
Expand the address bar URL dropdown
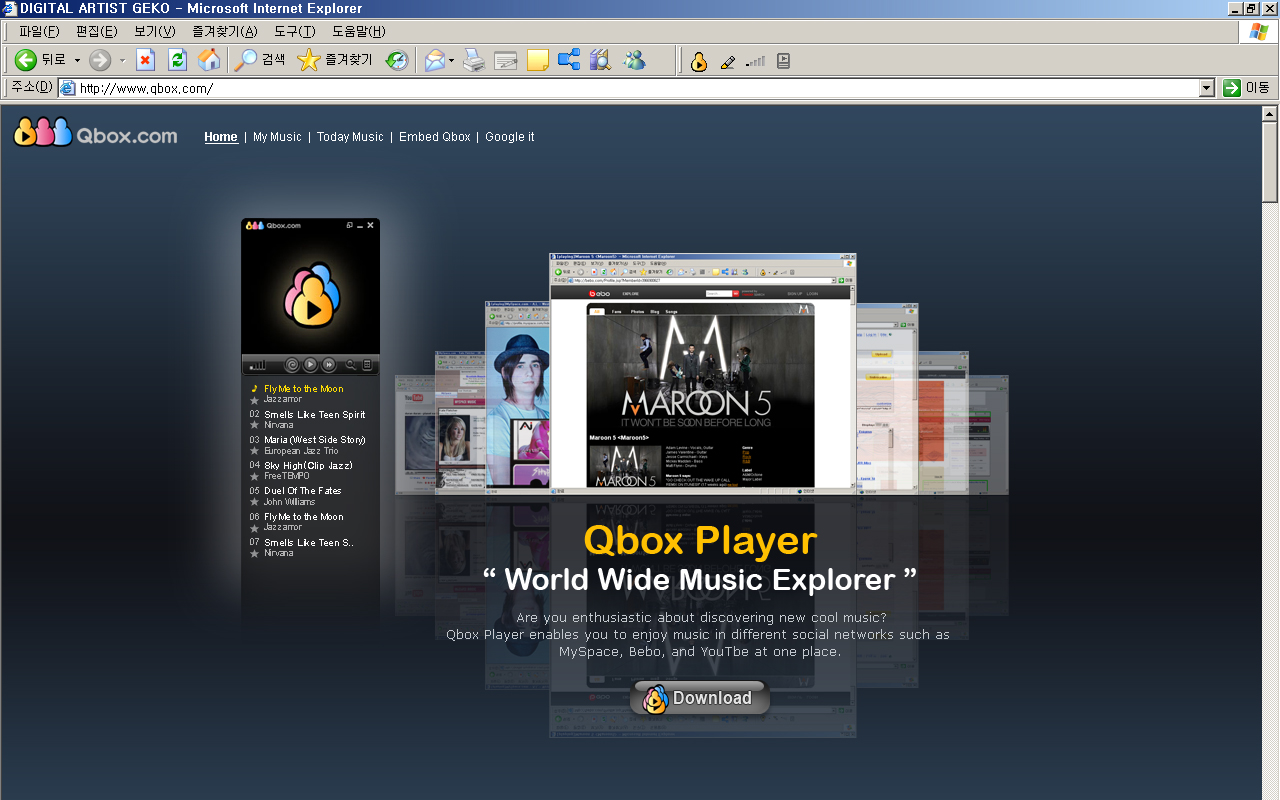[x=1206, y=88]
